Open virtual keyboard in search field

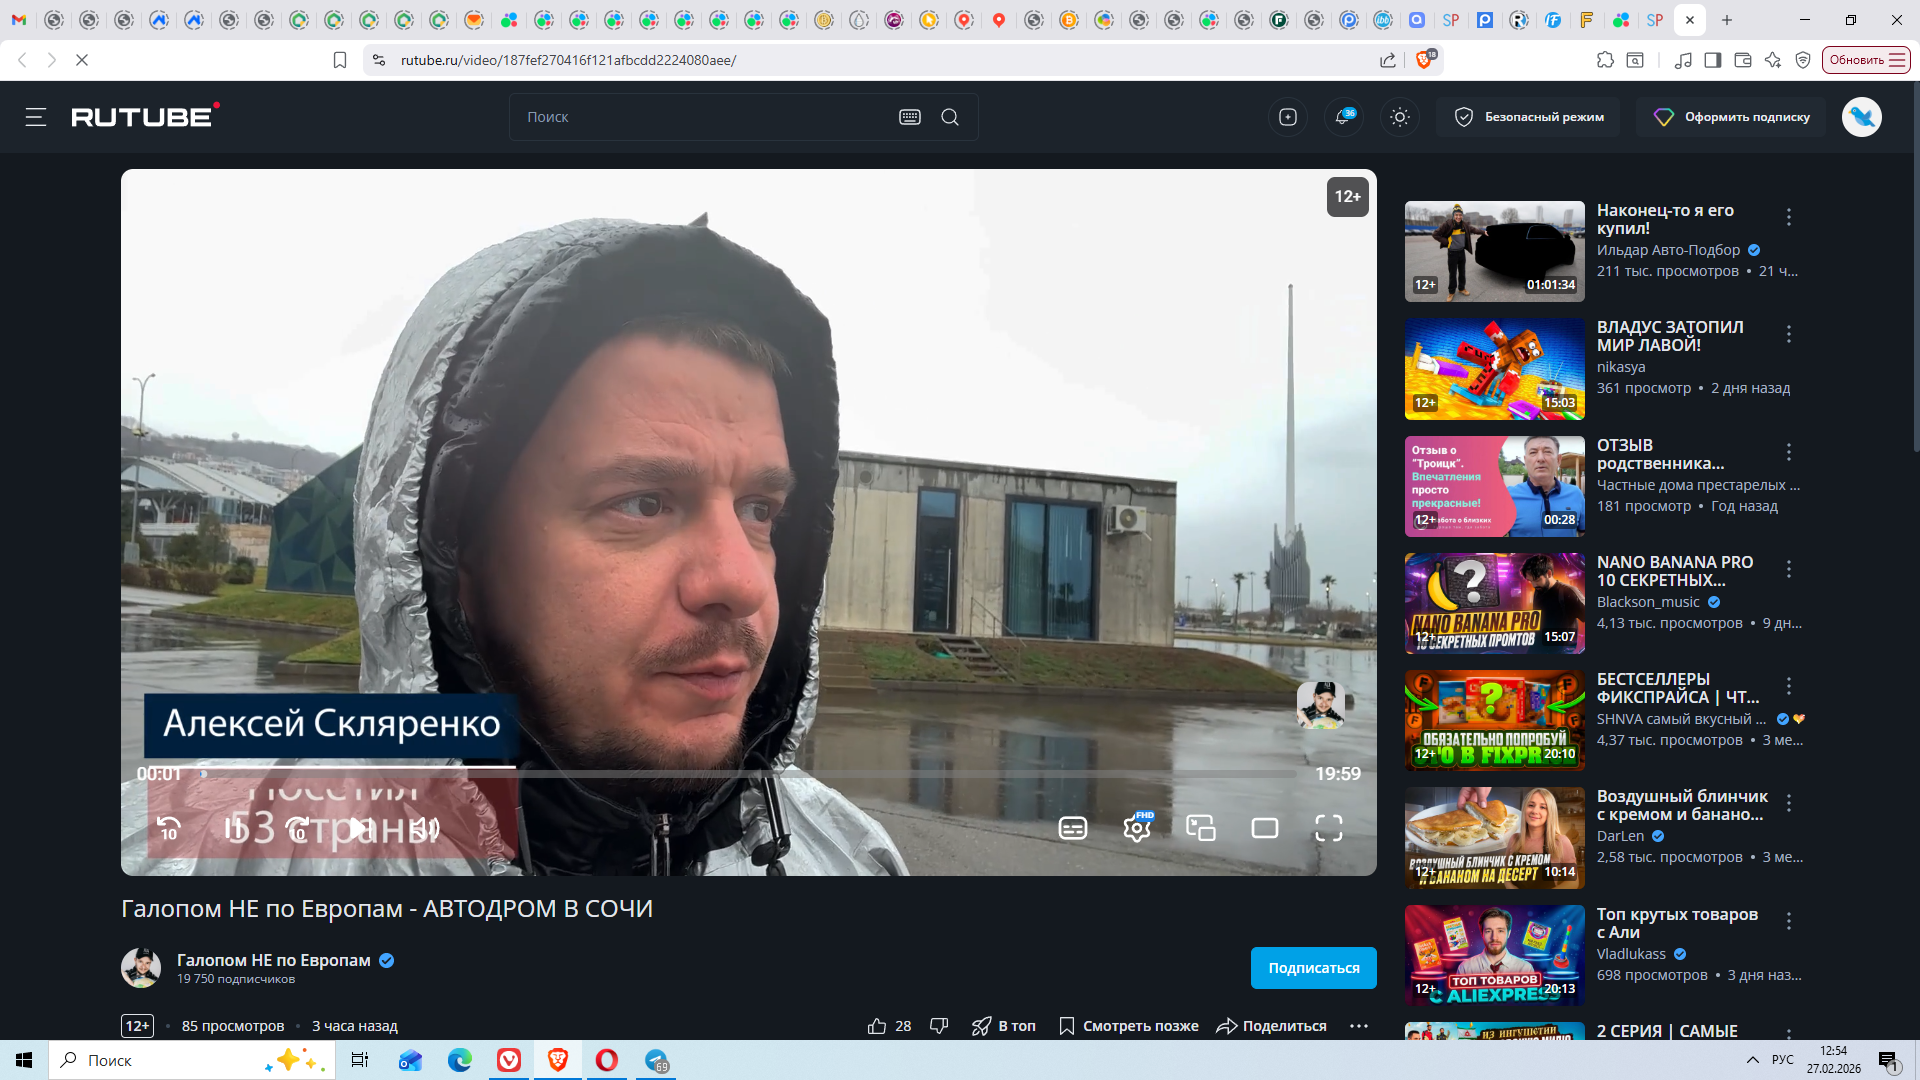coord(909,117)
